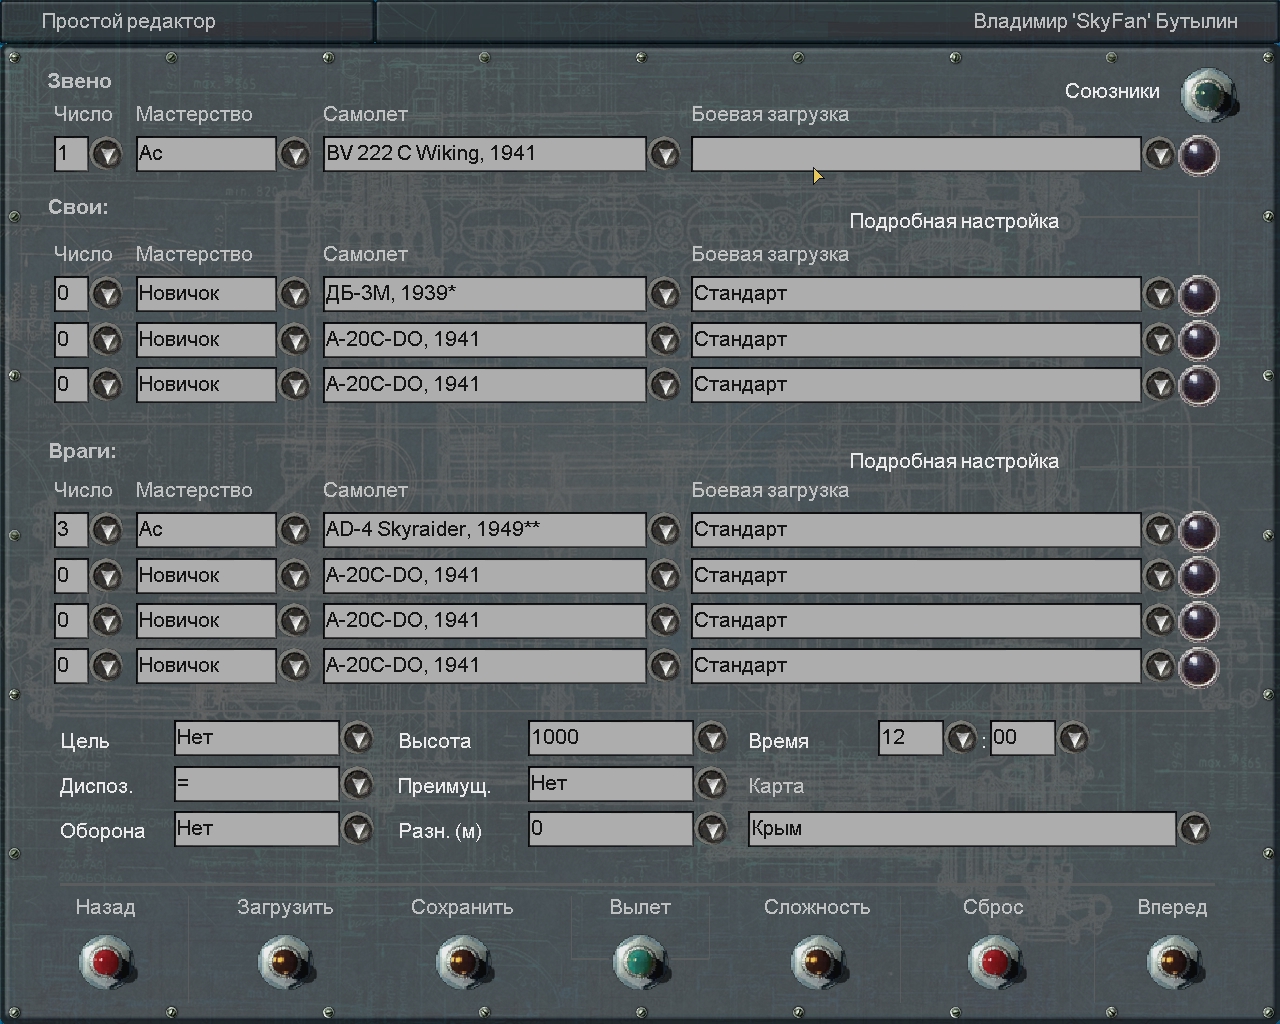Expand the aircraft arrow for AD-4 Skyraider, 1949**
The image size is (1280, 1024).
(664, 531)
